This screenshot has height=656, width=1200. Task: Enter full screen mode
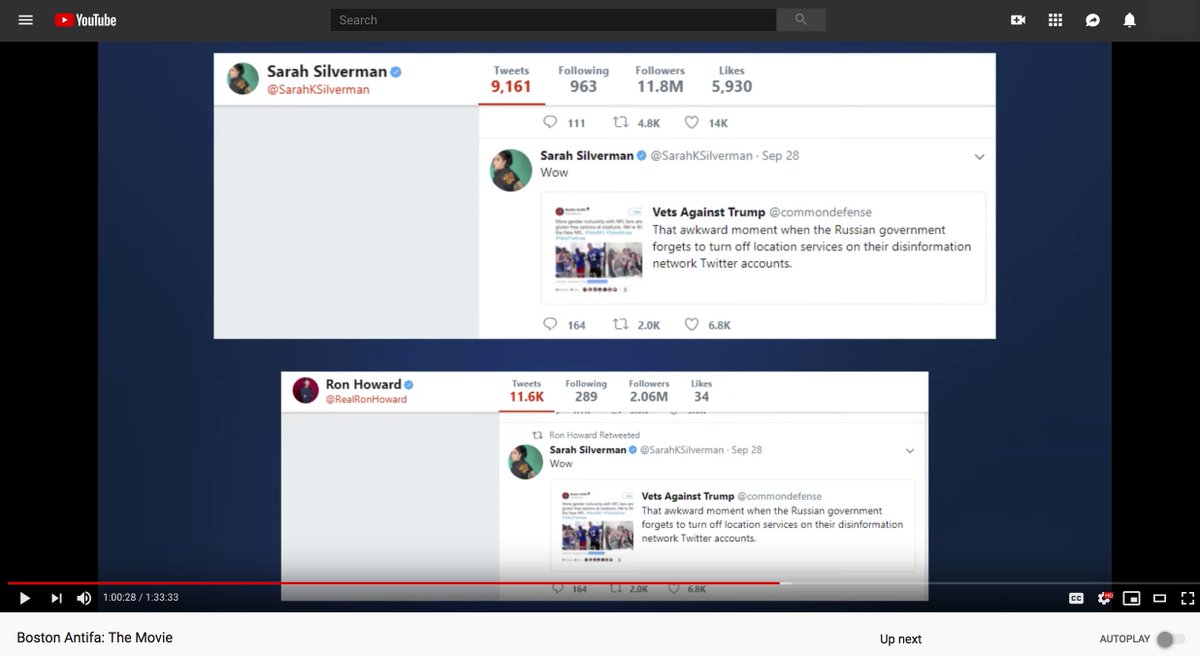point(1187,598)
